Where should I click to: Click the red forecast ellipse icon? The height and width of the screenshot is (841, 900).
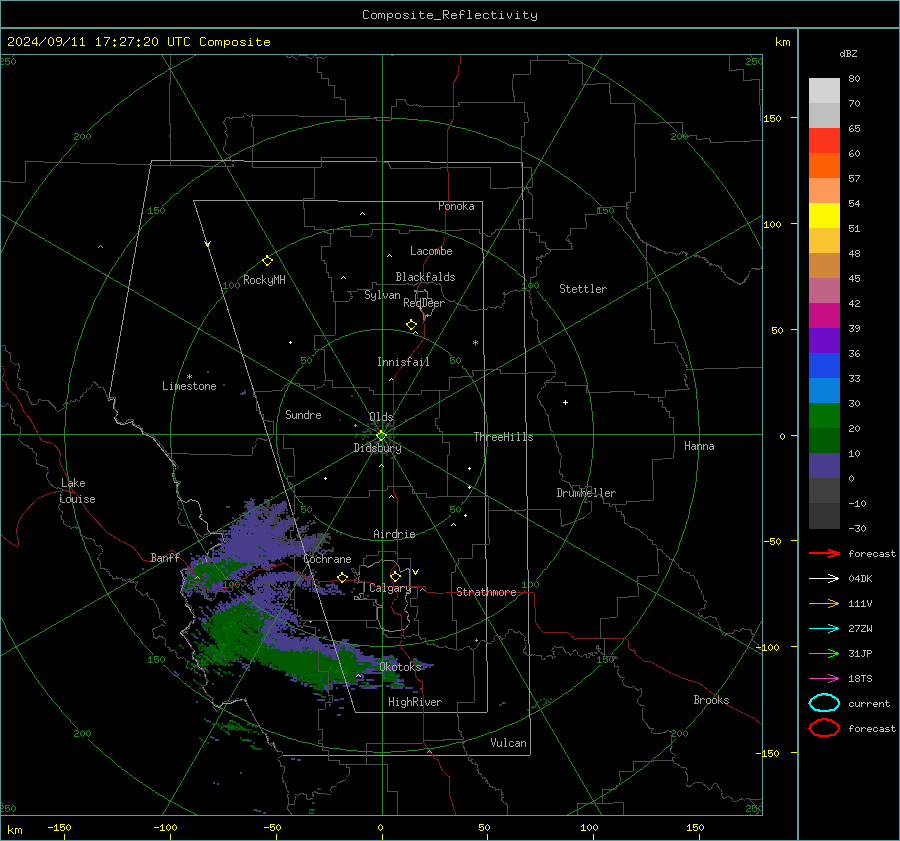(824, 728)
